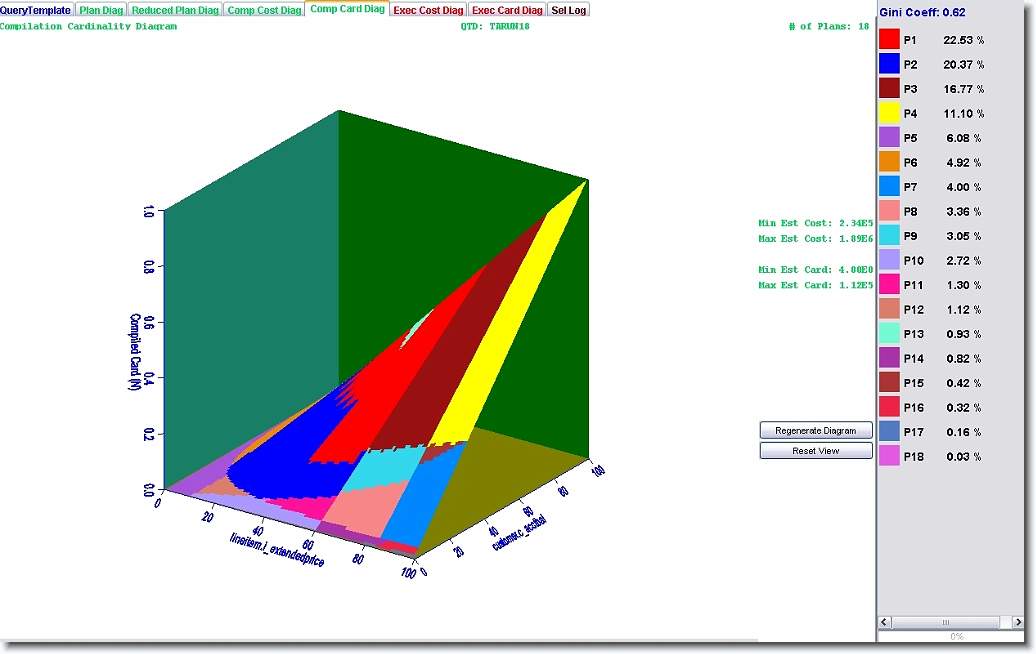The height and width of the screenshot is (654, 1036).
Task: Select the orange P6 legend swatch
Action: point(890,162)
